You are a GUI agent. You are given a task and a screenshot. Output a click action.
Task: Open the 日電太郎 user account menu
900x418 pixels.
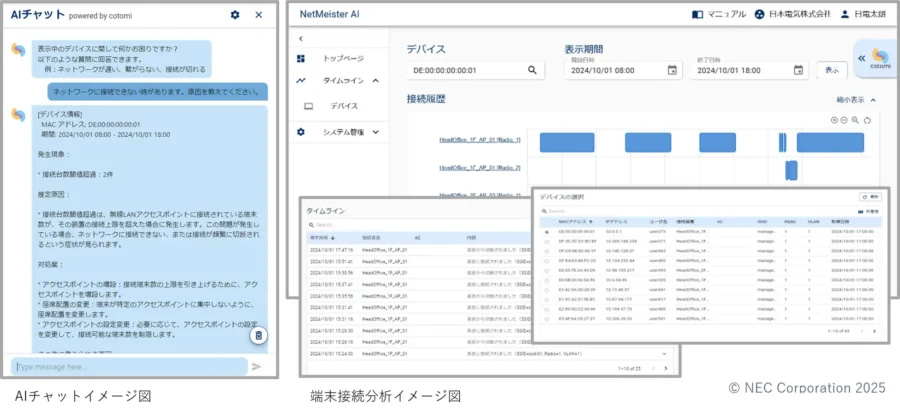point(864,14)
